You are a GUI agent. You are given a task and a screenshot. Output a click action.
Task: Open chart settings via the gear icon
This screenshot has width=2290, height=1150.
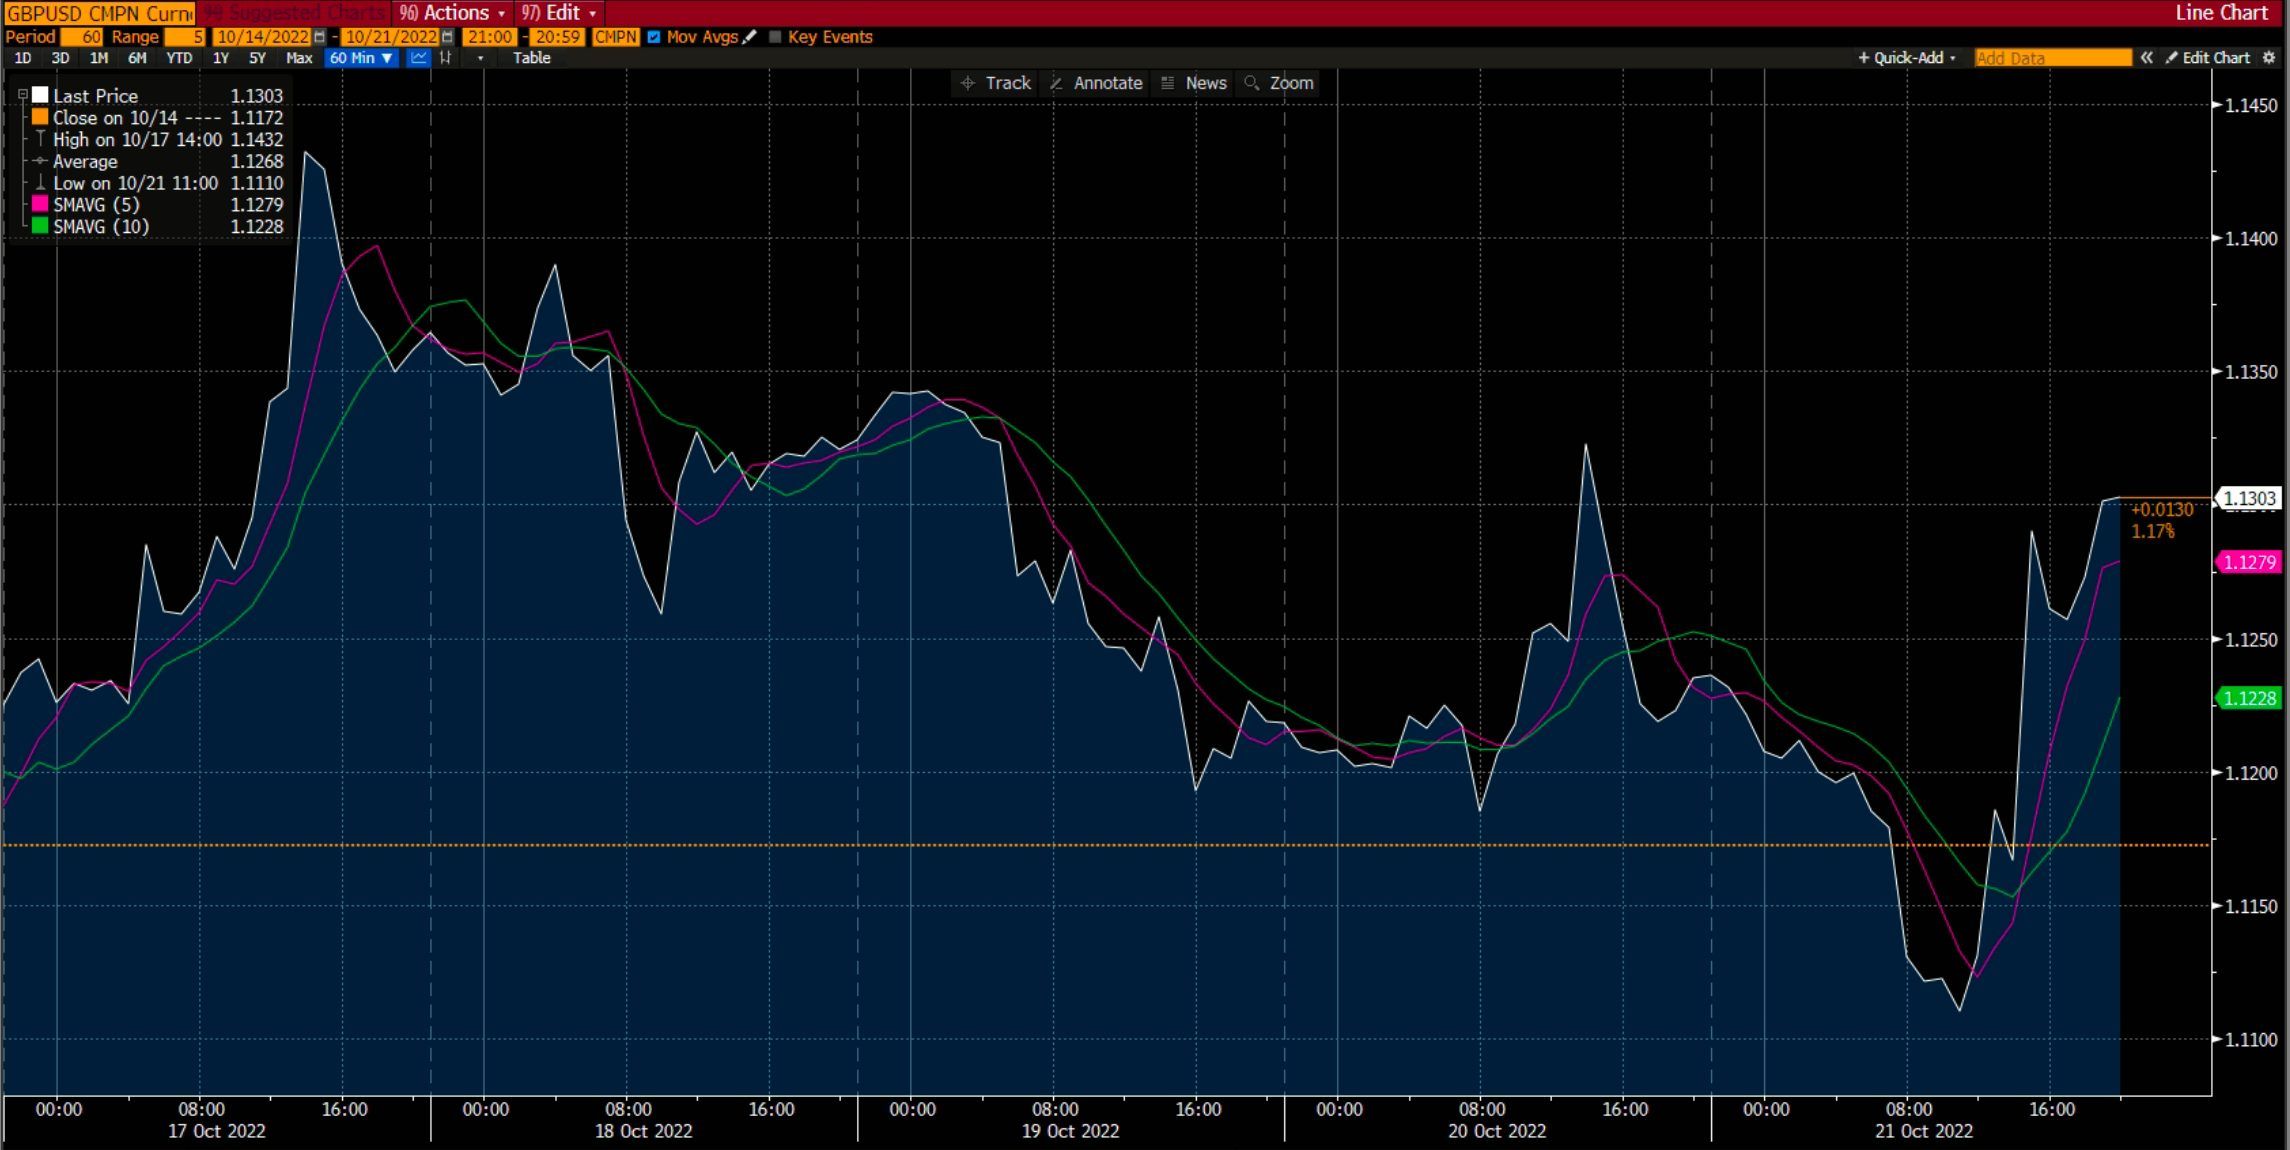2268,57
